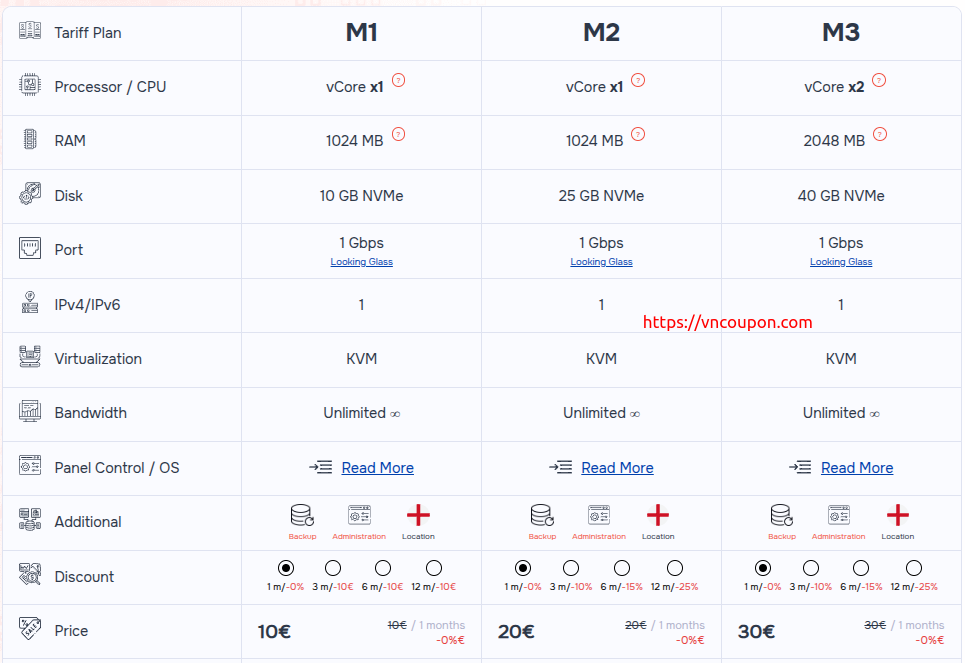Open M2 Looking Glass link
Image resolution: width=965 pixels, height=663 pixels.
[601, 262]
